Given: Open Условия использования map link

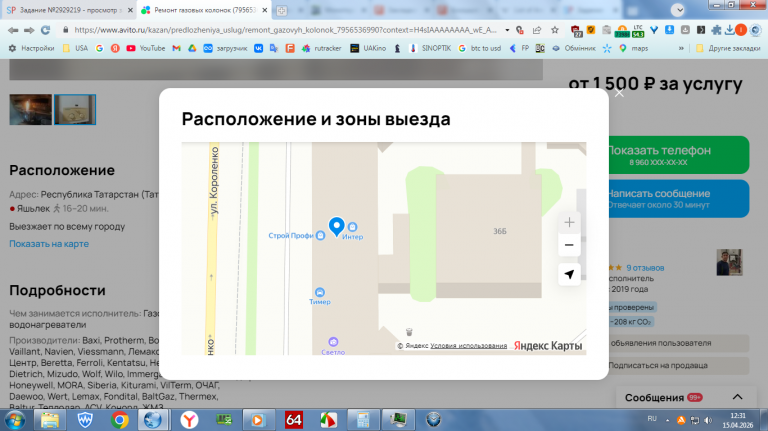Looking at the screenshot, I should (468, 346).
